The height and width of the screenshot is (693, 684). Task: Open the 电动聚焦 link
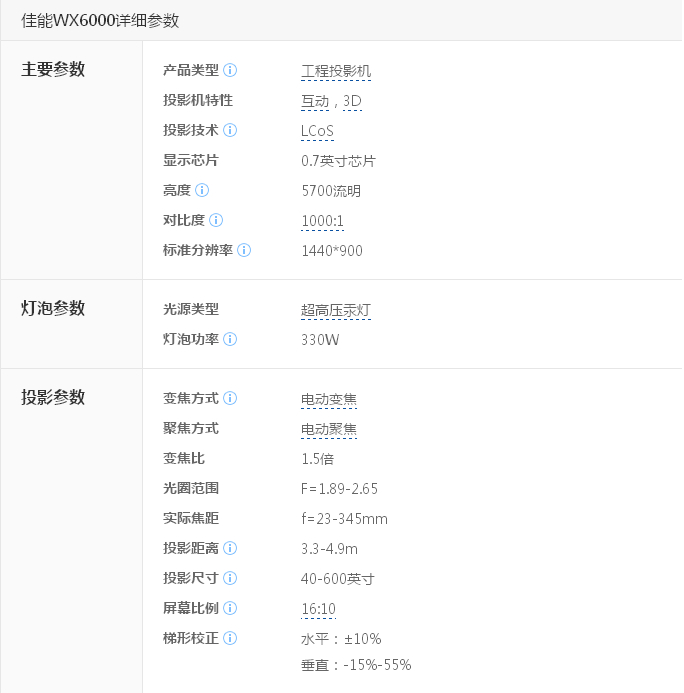[329, 430]
